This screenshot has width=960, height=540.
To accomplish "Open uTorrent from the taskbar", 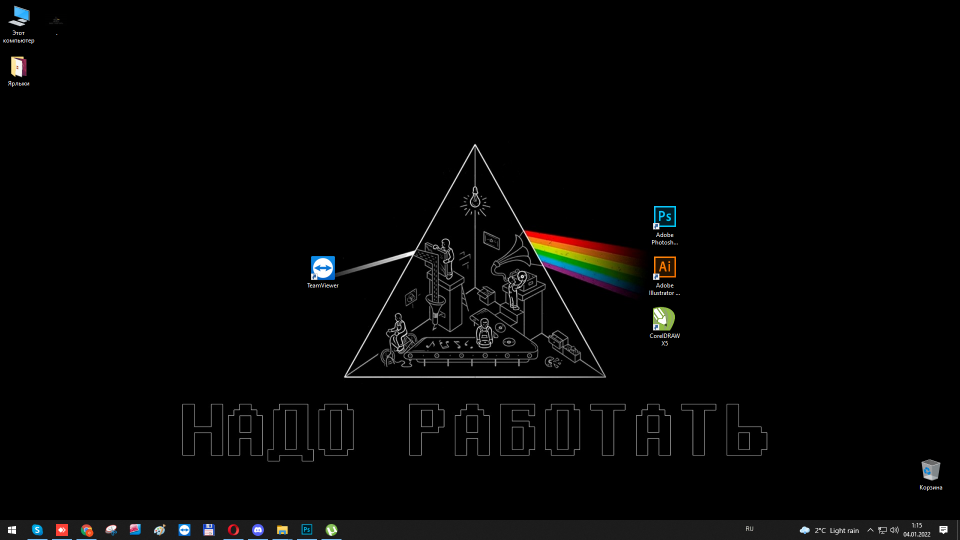I will 331,530.
